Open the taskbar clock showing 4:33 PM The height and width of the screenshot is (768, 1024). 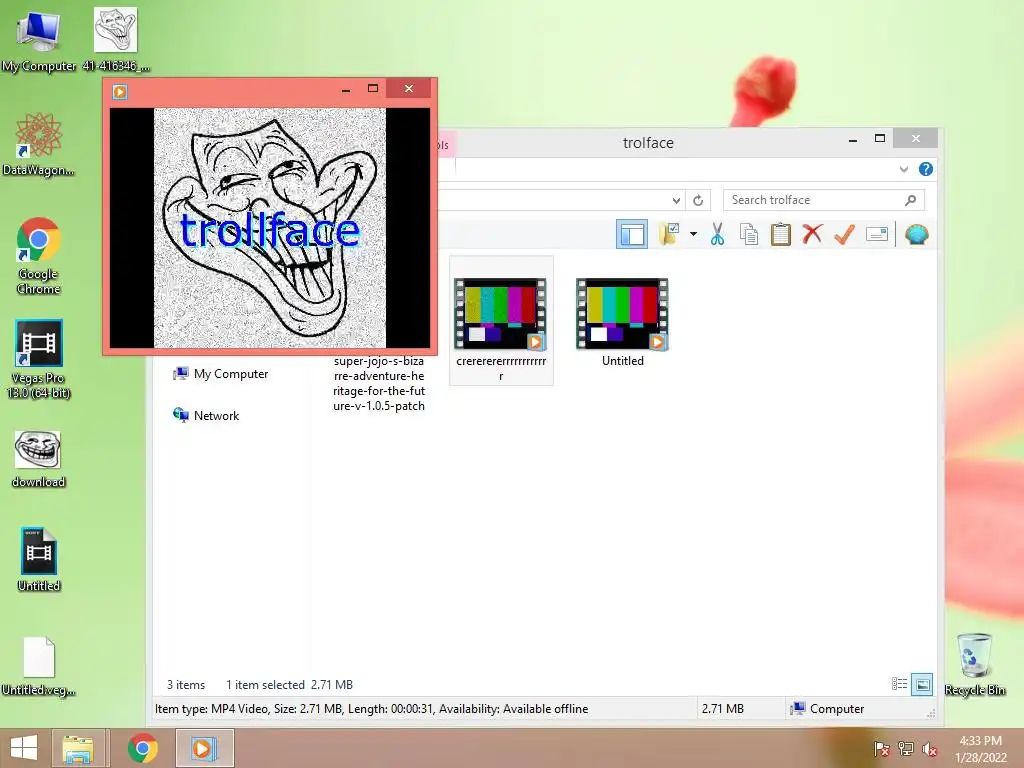pyautogui.click(x=980, y=749)
